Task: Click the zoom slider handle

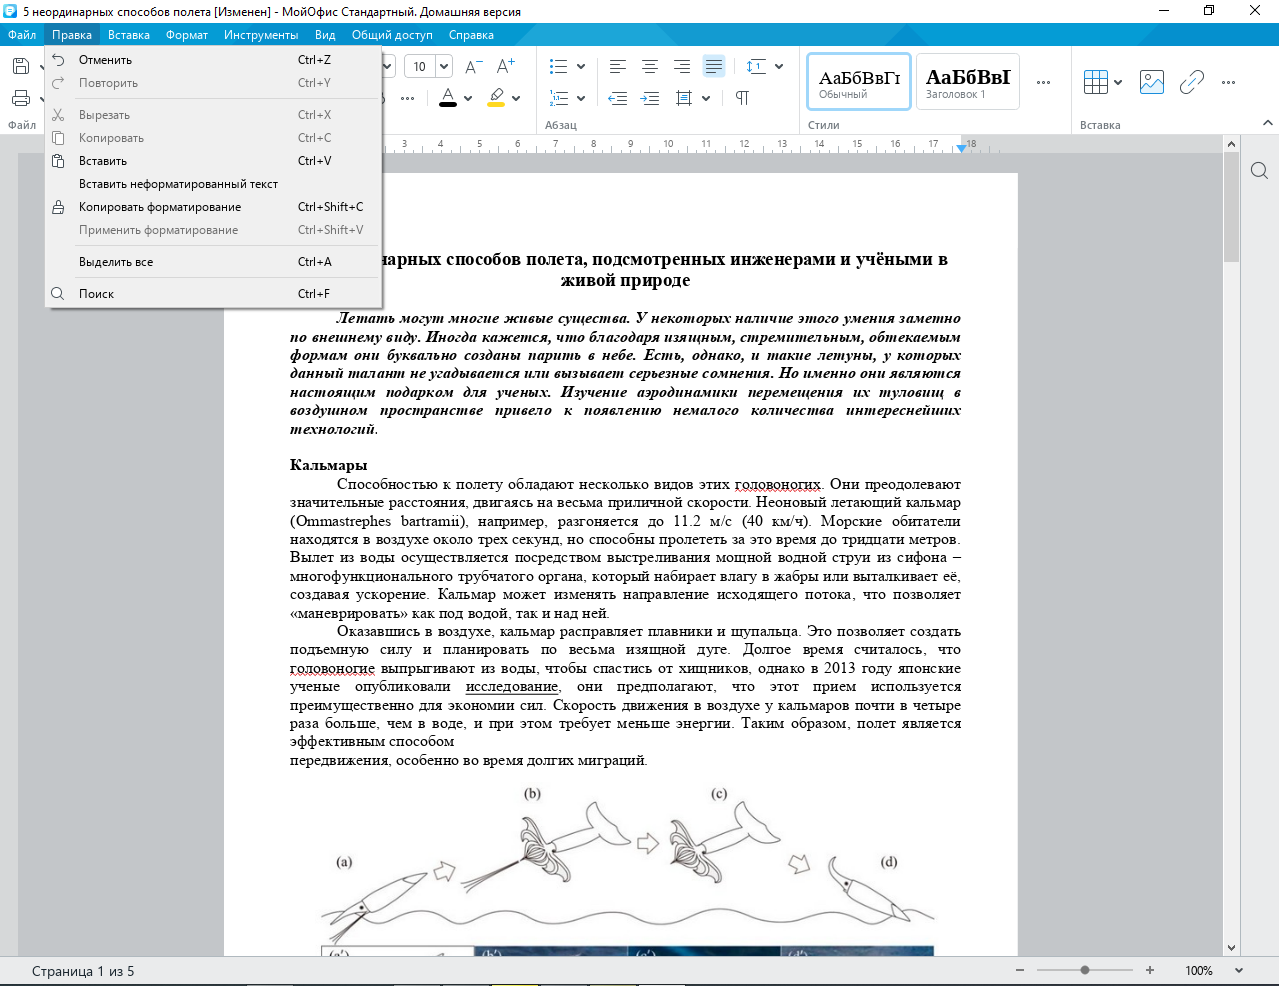Action: 1085,970
